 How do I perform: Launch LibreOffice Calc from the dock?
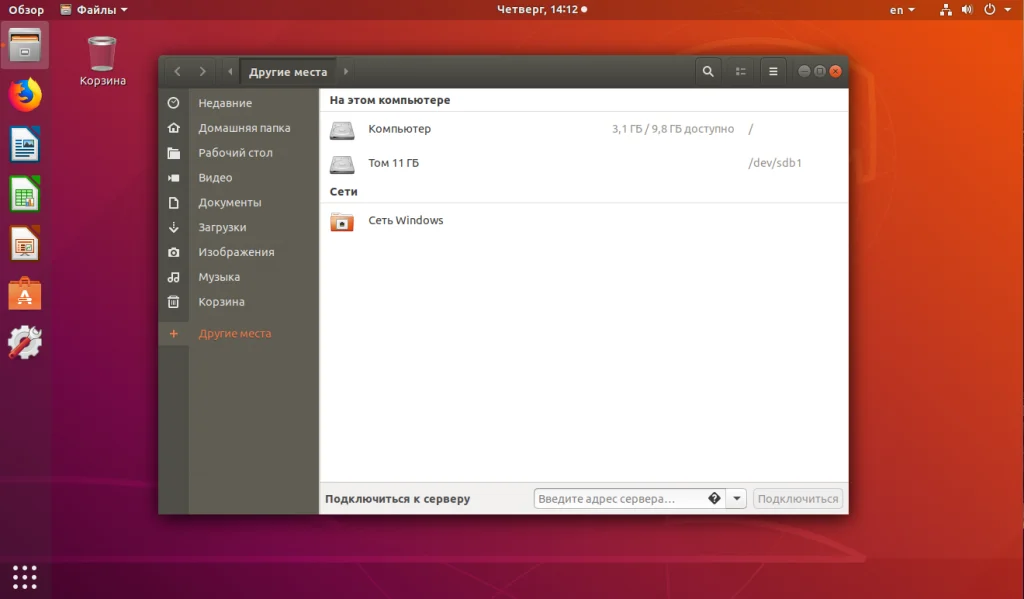[25, 194]
